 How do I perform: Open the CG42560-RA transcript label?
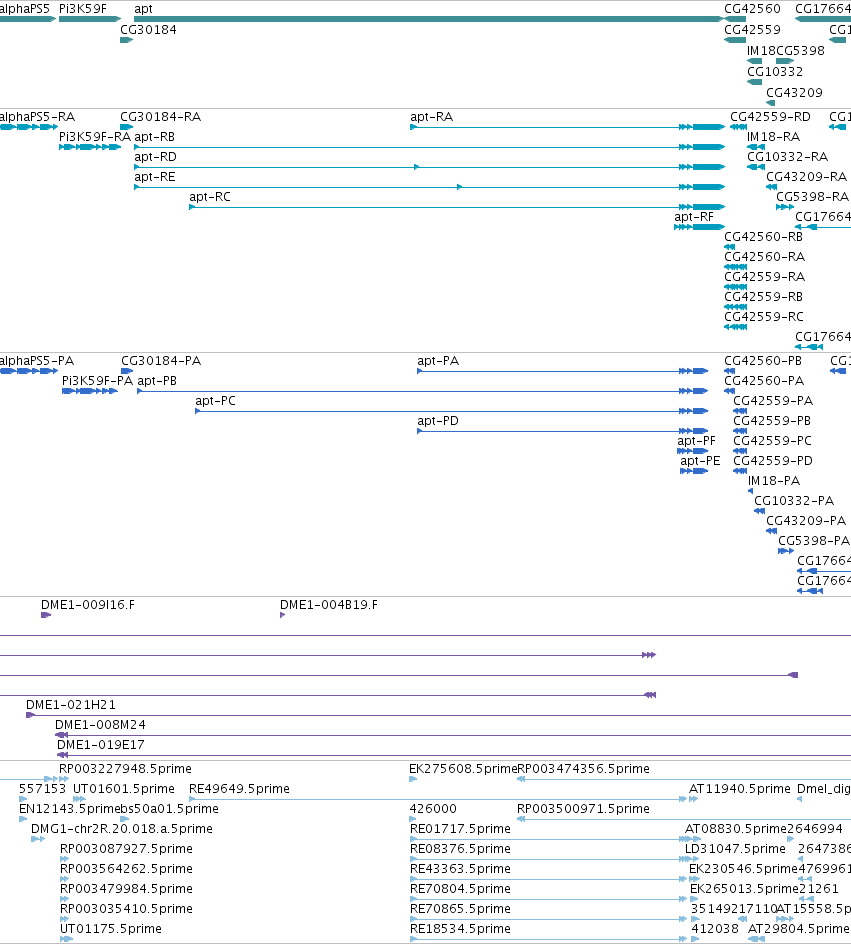click(764, 256)
